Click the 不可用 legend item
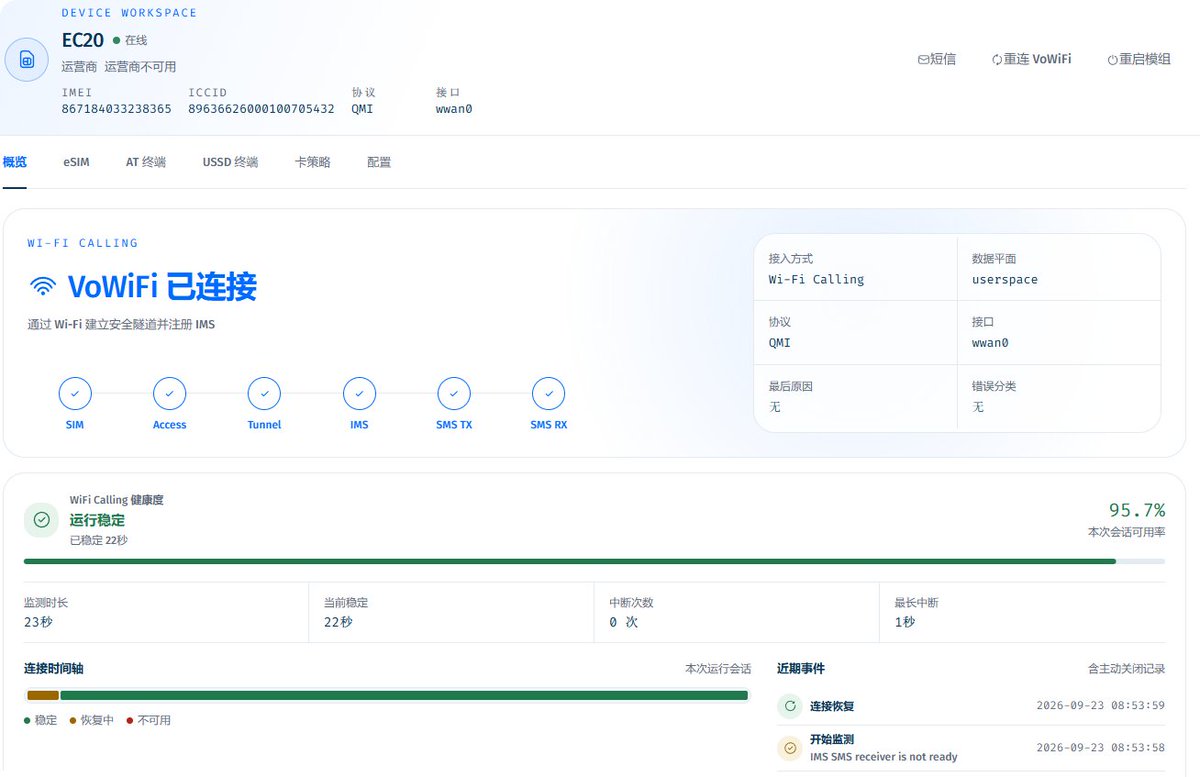 point(149,720)
